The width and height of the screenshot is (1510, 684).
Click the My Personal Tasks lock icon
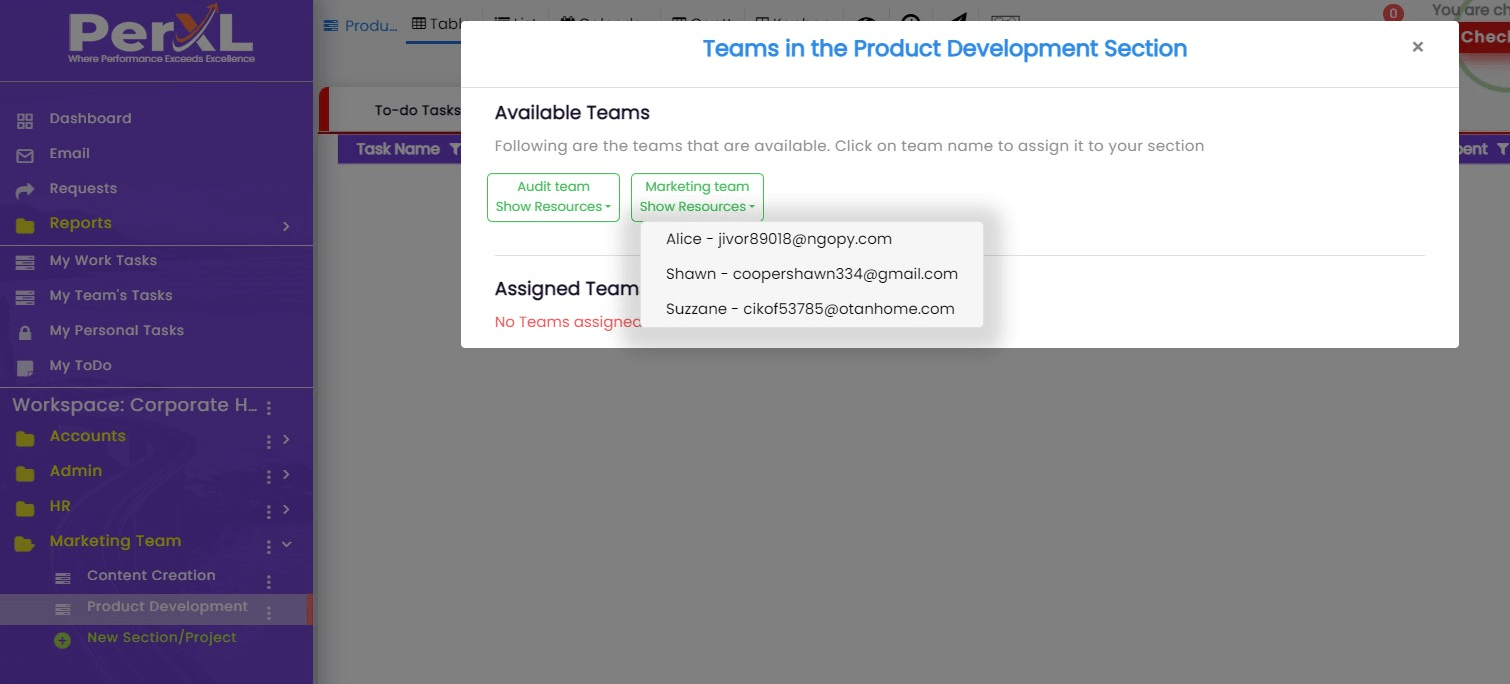25,332
